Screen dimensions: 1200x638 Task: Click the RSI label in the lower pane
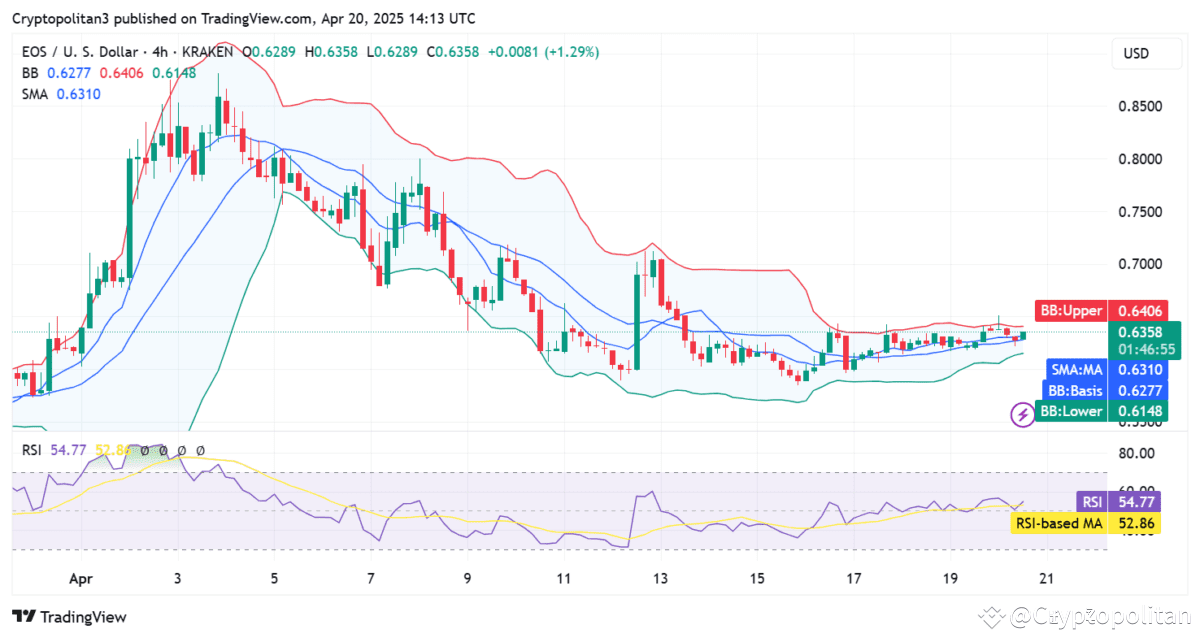point(30,450)
